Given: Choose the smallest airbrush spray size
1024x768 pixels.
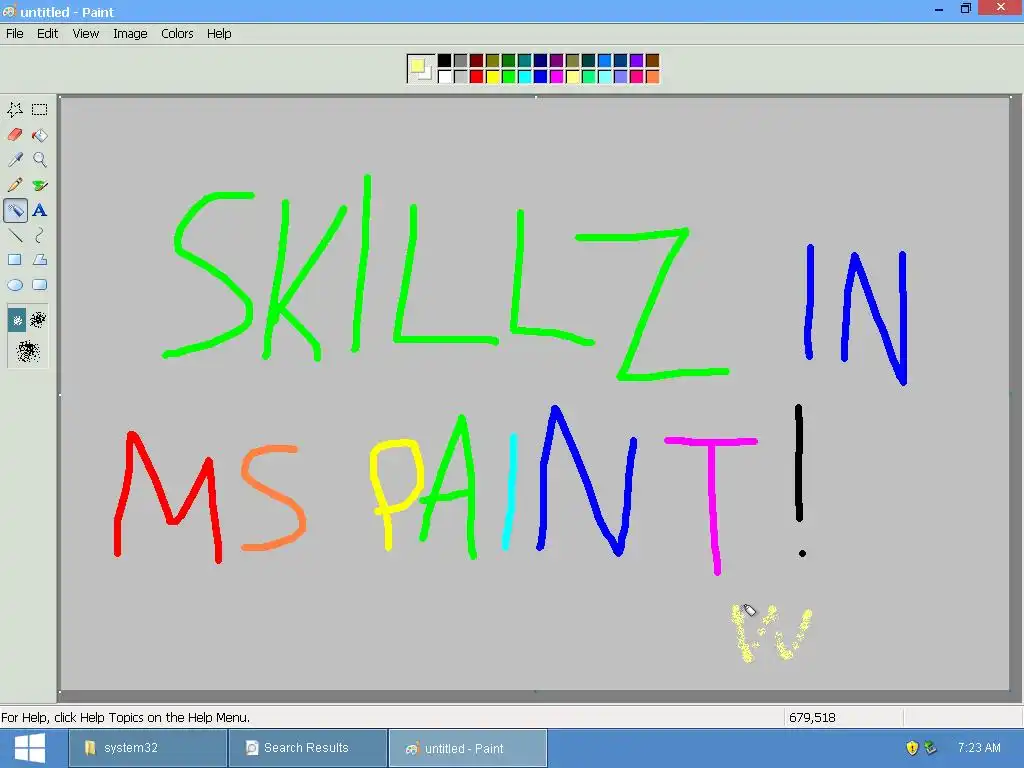Looking at the screenshot, I should 17,320.
